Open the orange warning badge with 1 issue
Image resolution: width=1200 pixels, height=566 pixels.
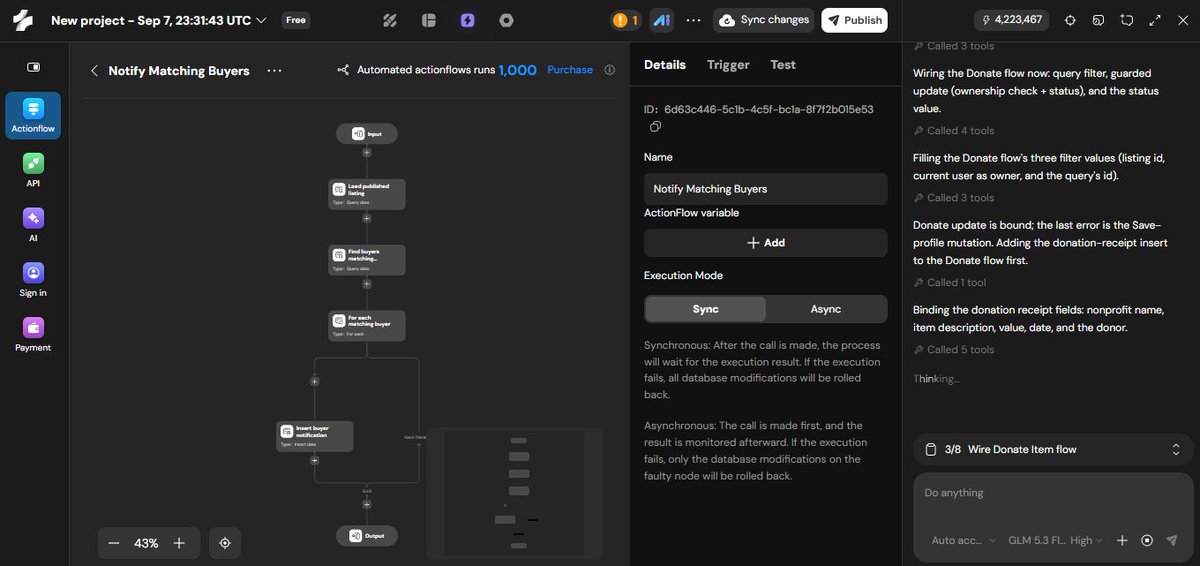click(x=625, y=20)
